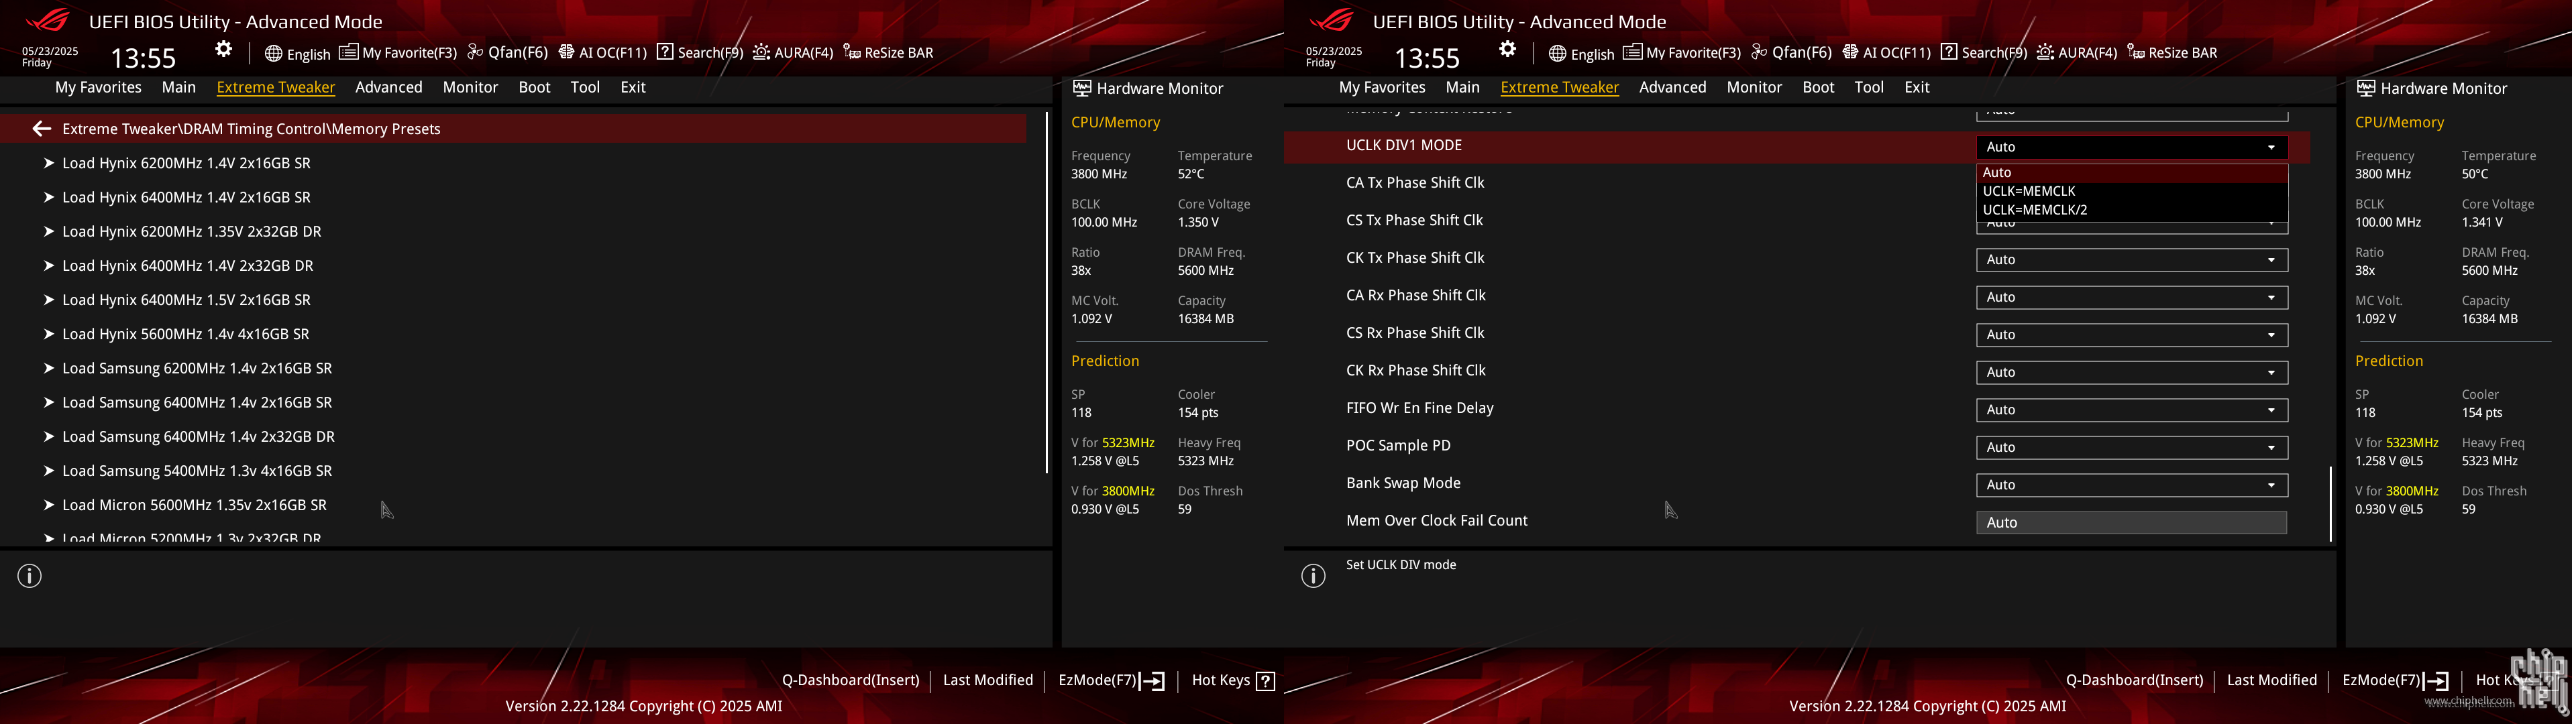Open CK Rx Phase Shift Clk dropdown
The width and height of the screenshot is (2576, 724).
pyautogui.click(x=2131, y=372)
